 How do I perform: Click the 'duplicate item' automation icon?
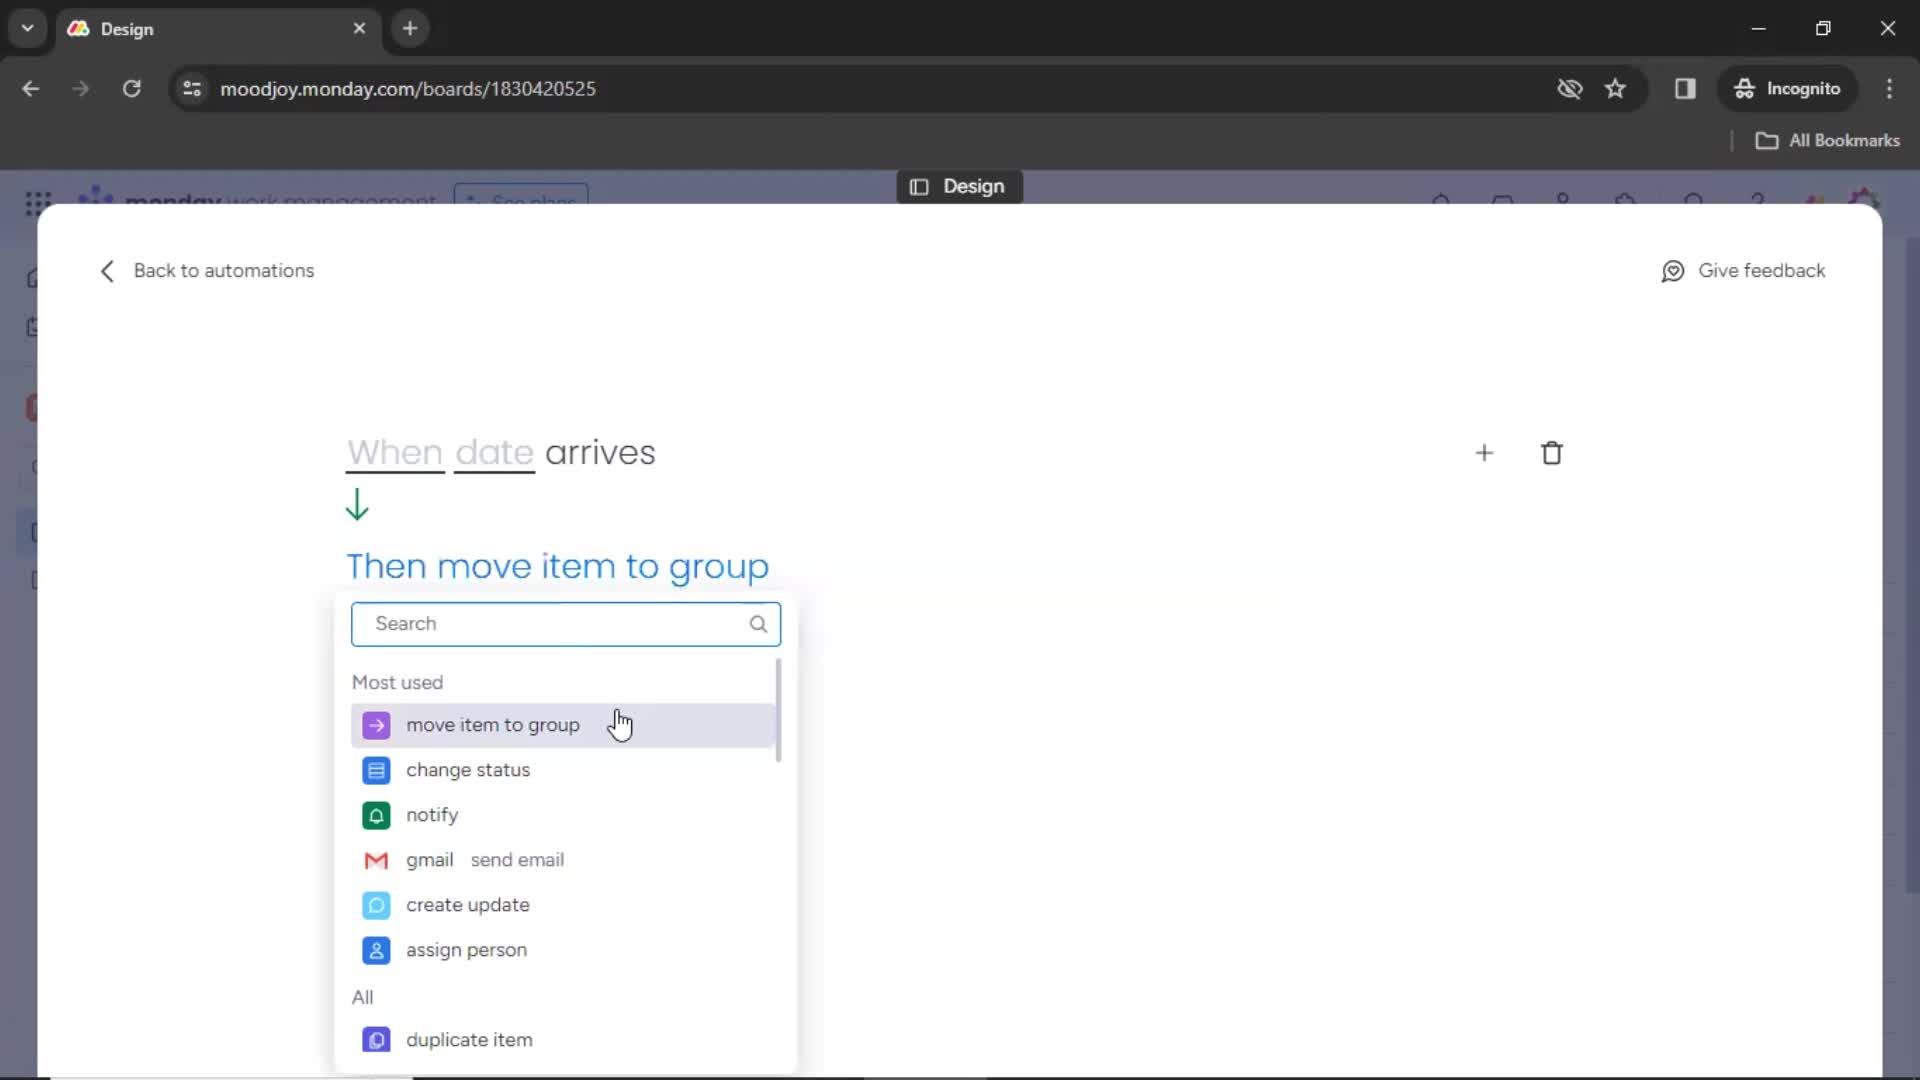376,1040
